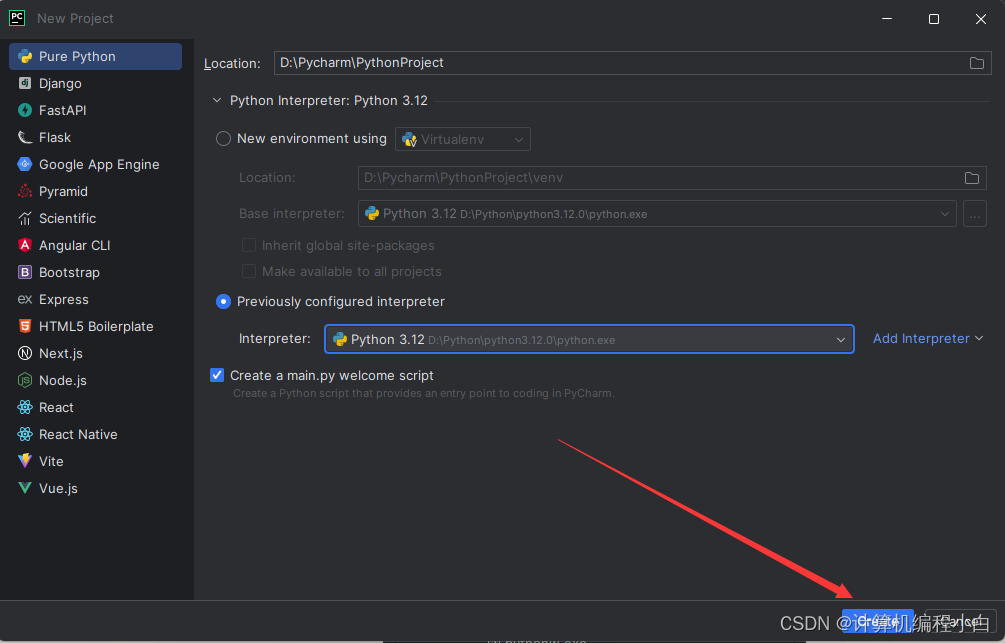1005x643 pixels.
Task: Click the Next.js N icon
Action: point(25,353)
